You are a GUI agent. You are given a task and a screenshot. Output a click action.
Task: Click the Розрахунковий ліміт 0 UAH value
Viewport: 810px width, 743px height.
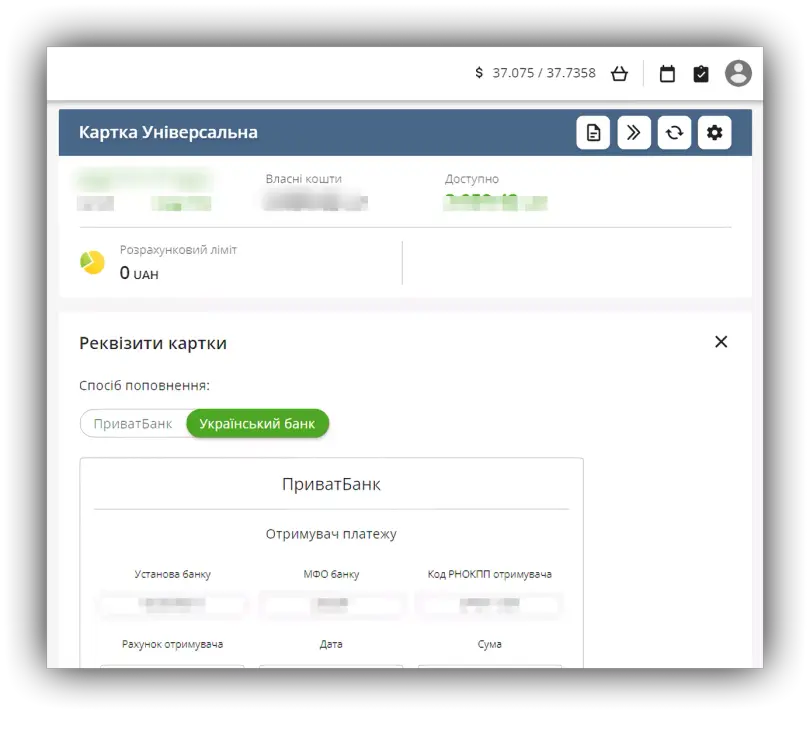click(x=139, y=273)
